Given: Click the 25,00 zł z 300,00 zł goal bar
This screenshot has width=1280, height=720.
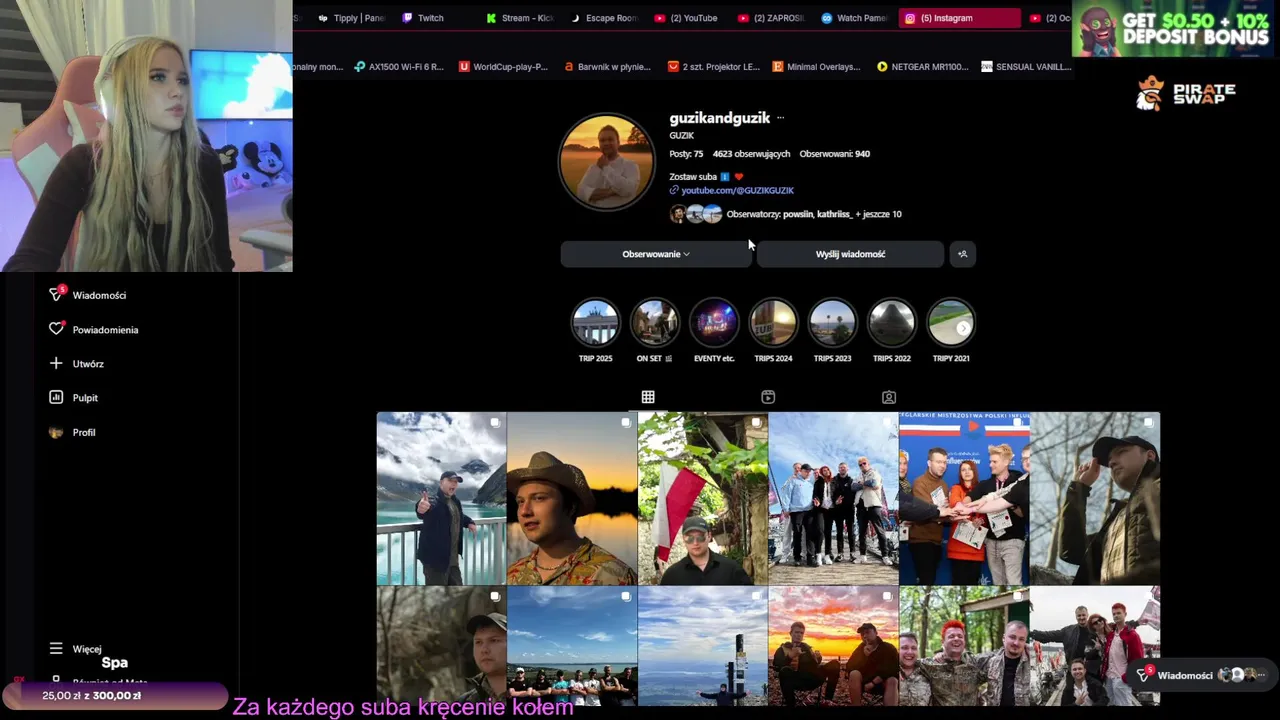Looking at the screenshot, I should click(x=115, y=695).
